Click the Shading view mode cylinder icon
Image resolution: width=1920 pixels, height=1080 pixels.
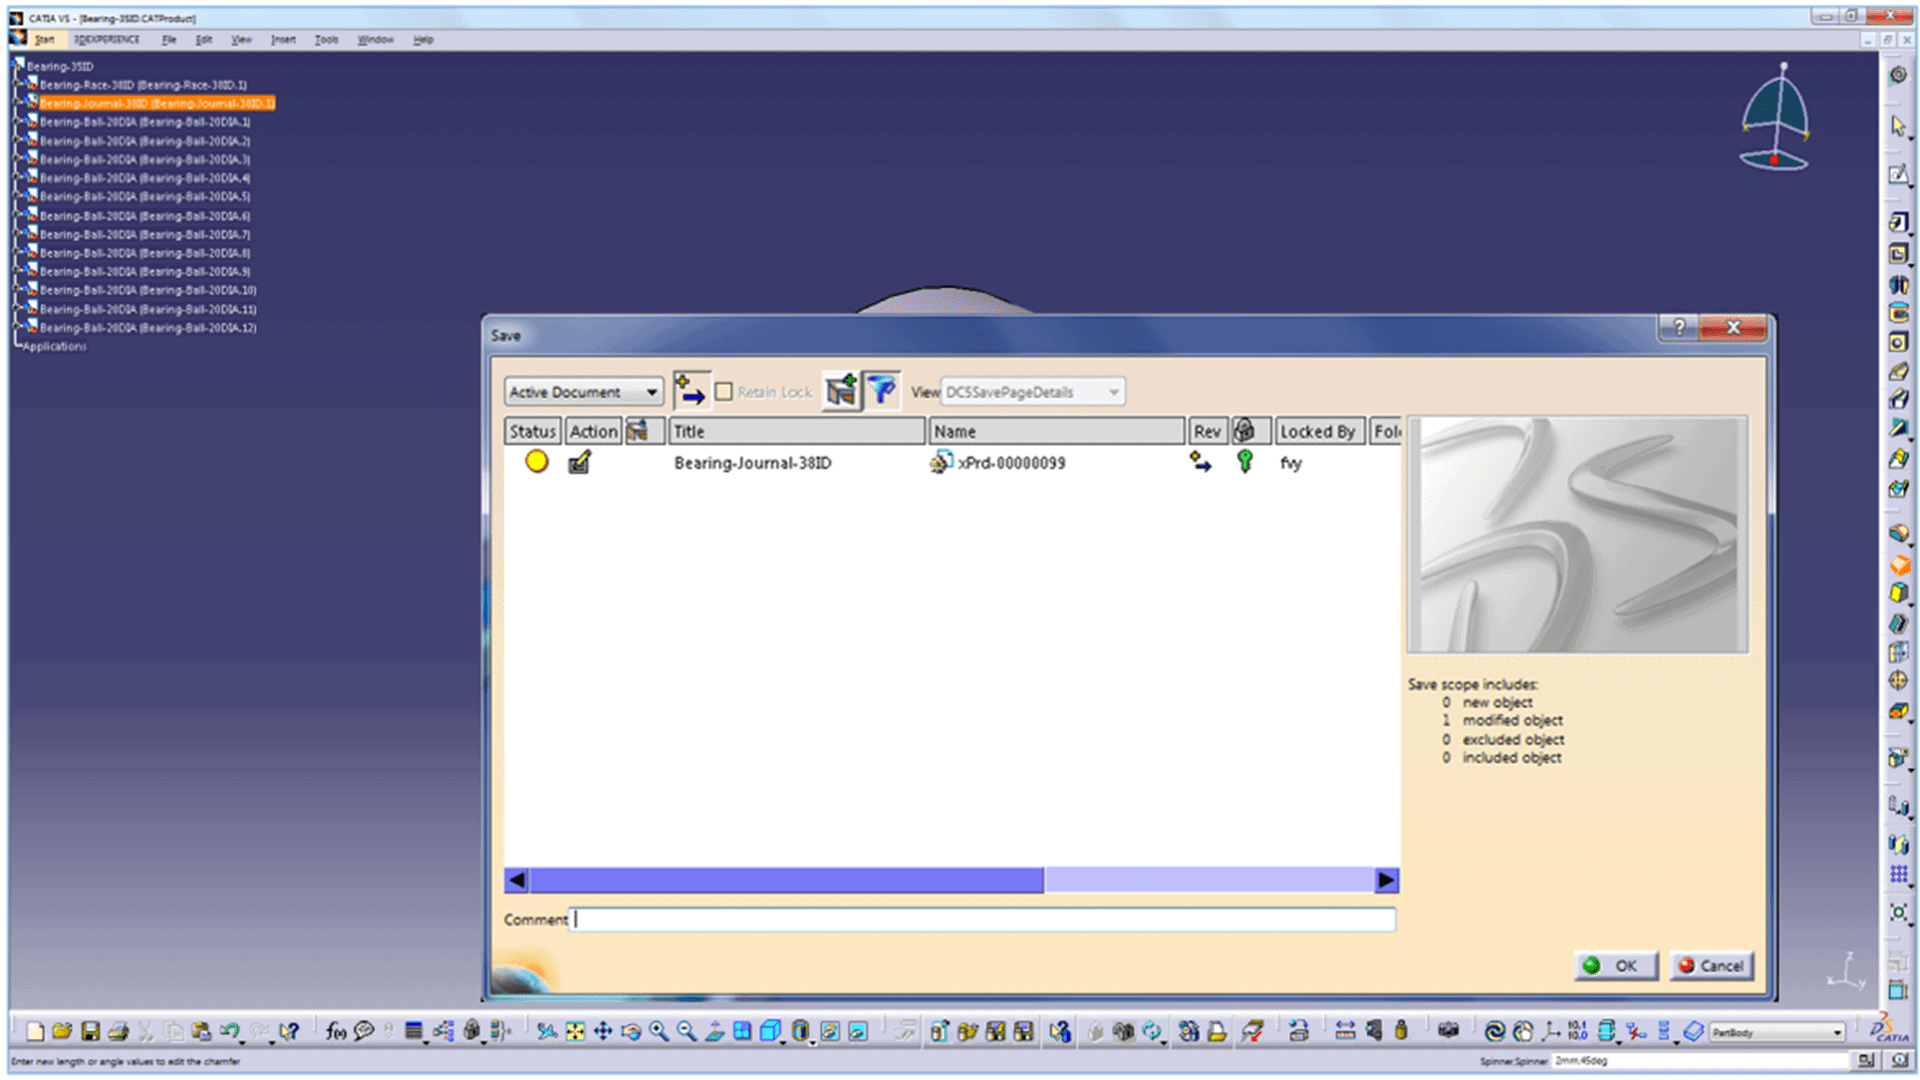pos(800,1031)
